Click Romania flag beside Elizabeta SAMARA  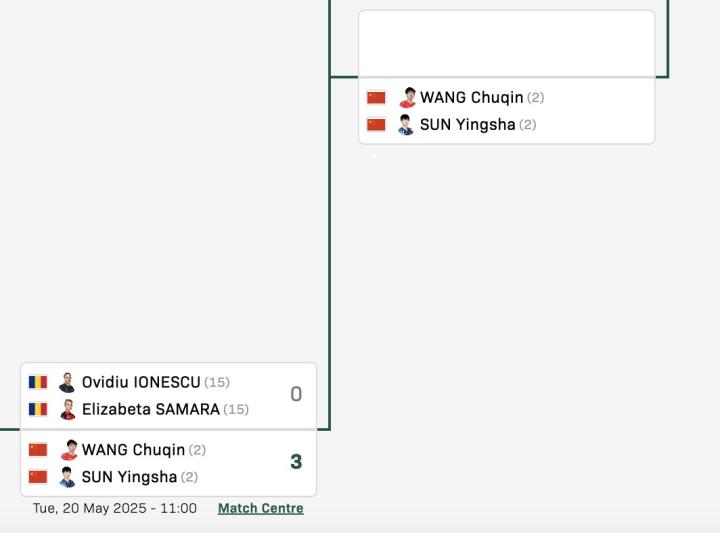pos(38,409)
